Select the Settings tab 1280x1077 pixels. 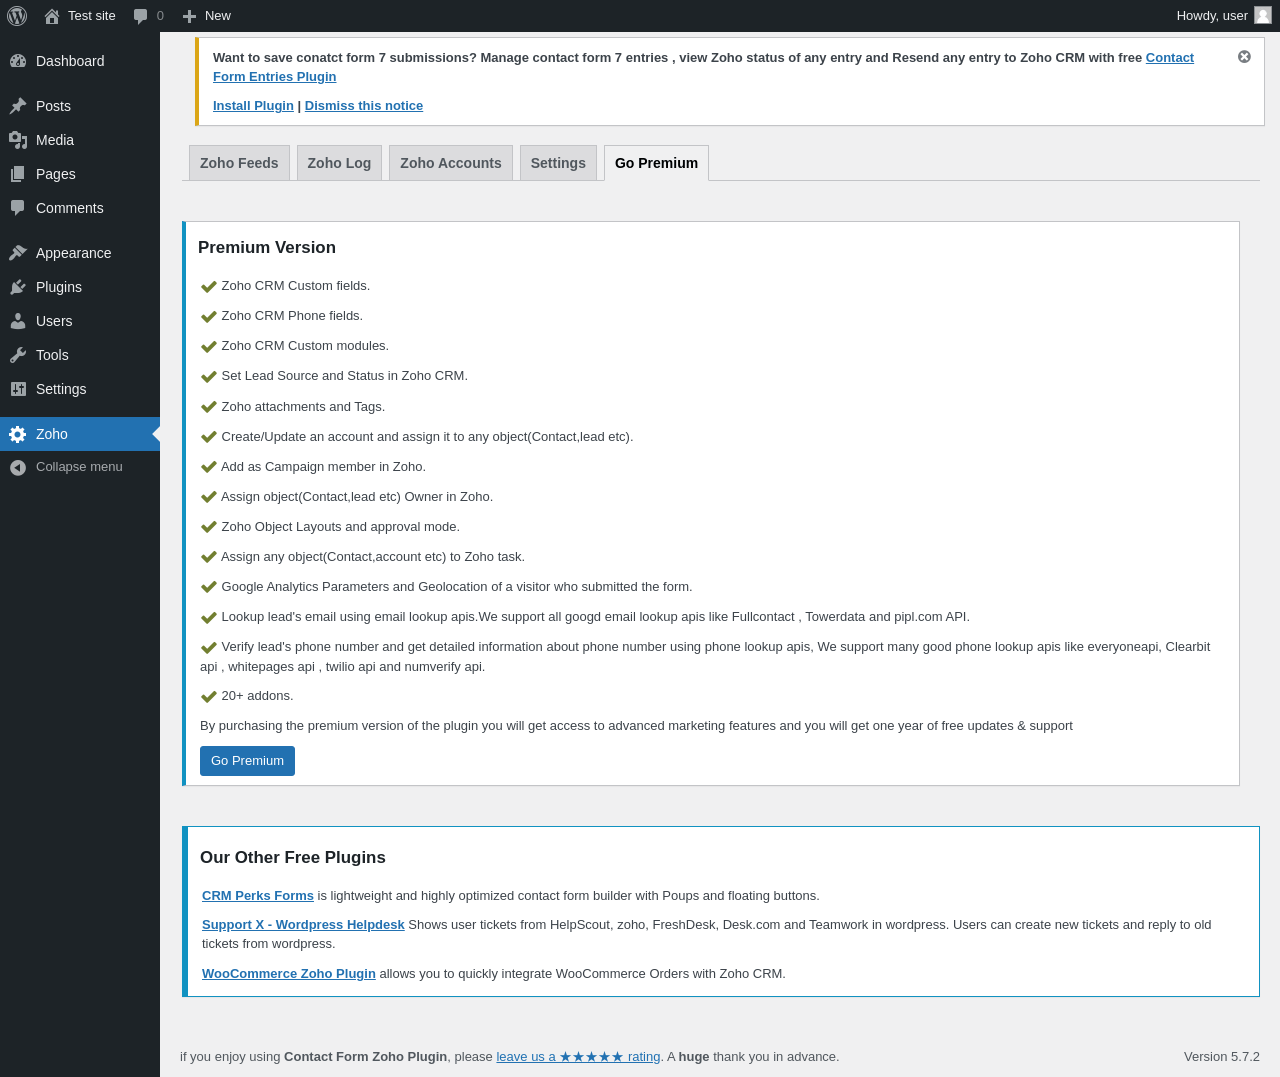click(558, 163)
